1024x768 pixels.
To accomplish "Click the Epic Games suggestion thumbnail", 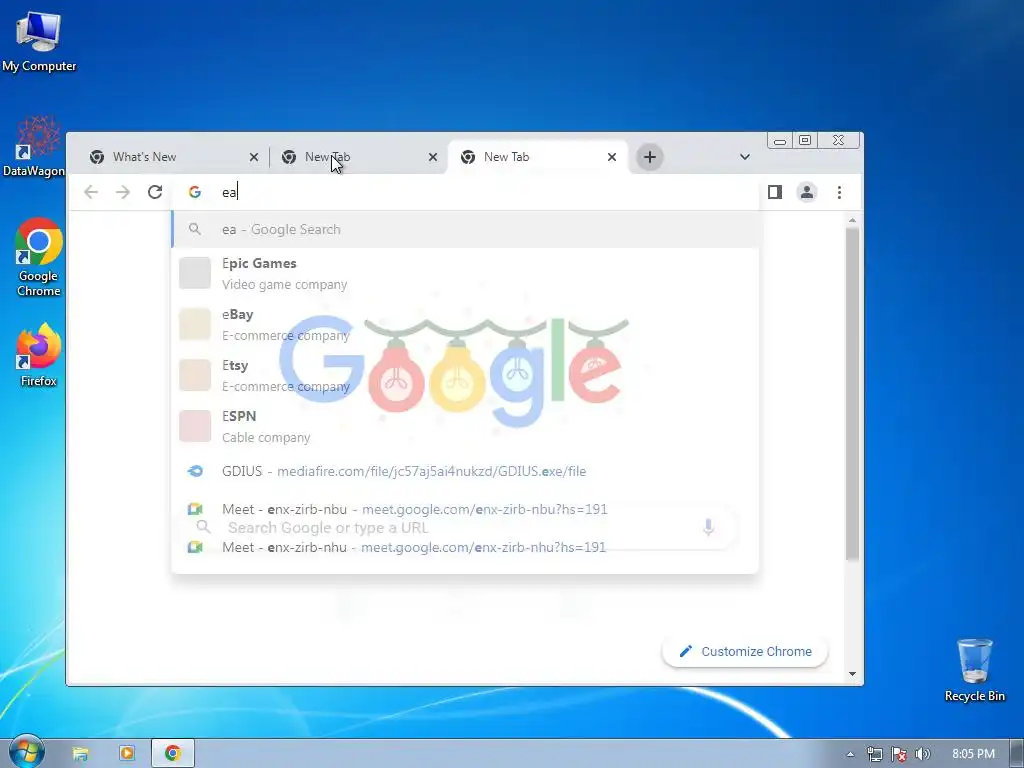I will (x=195, y=273).
